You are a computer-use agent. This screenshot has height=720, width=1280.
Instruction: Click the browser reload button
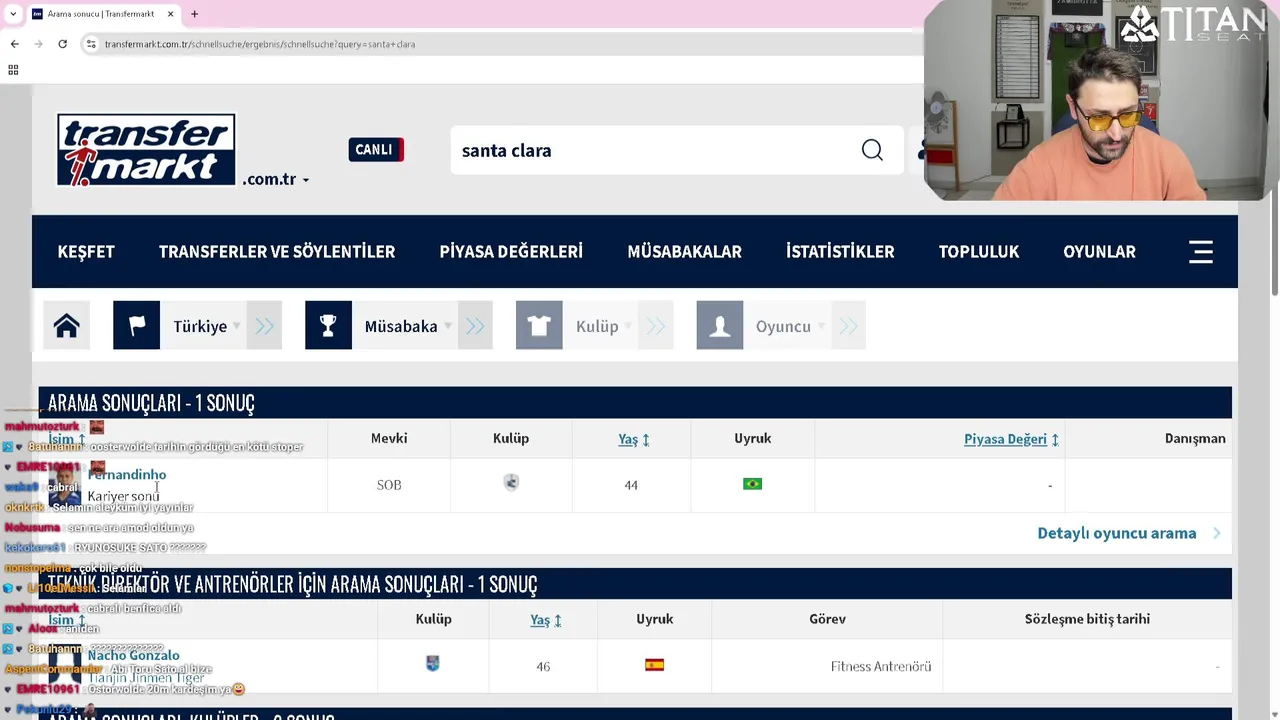[x=62, y=44]
